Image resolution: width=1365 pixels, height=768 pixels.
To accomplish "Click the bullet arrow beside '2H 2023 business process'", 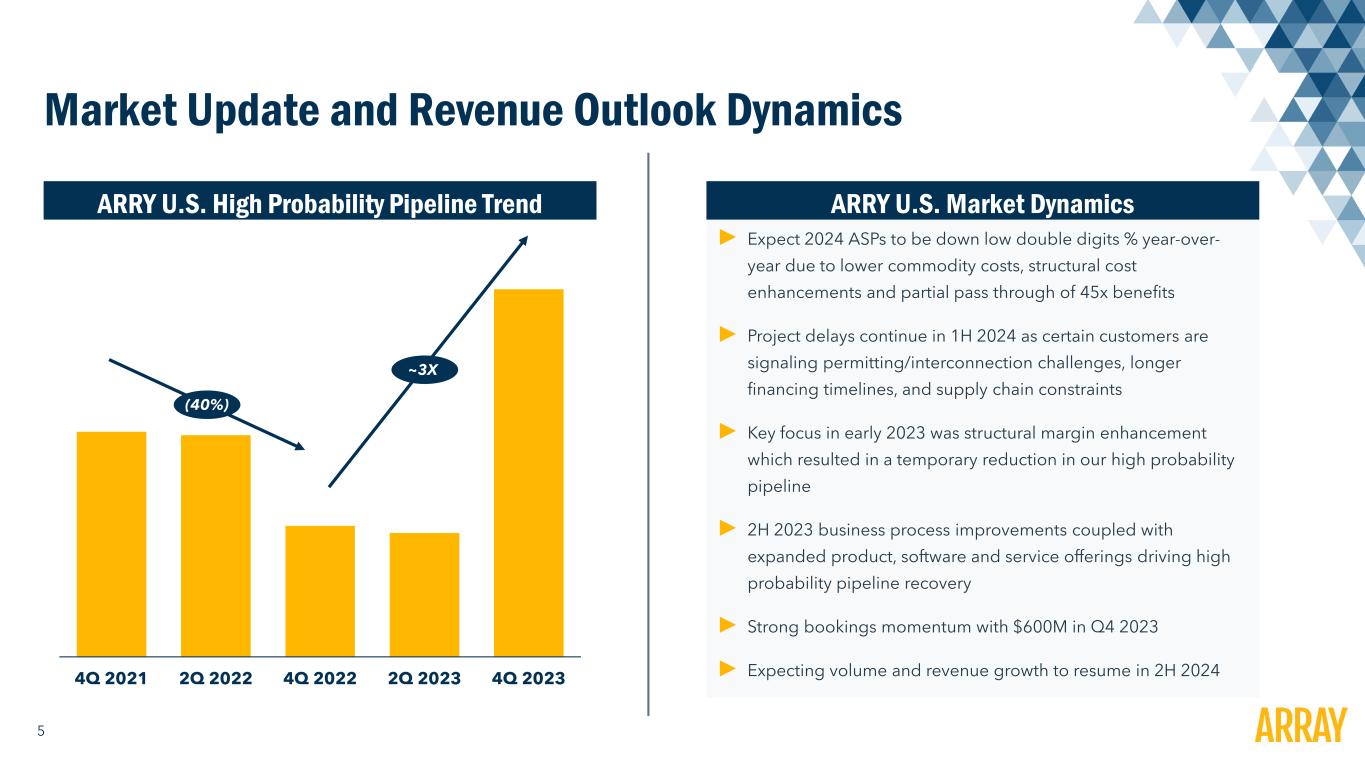I will pyautogui.click(x=727, y=528).
